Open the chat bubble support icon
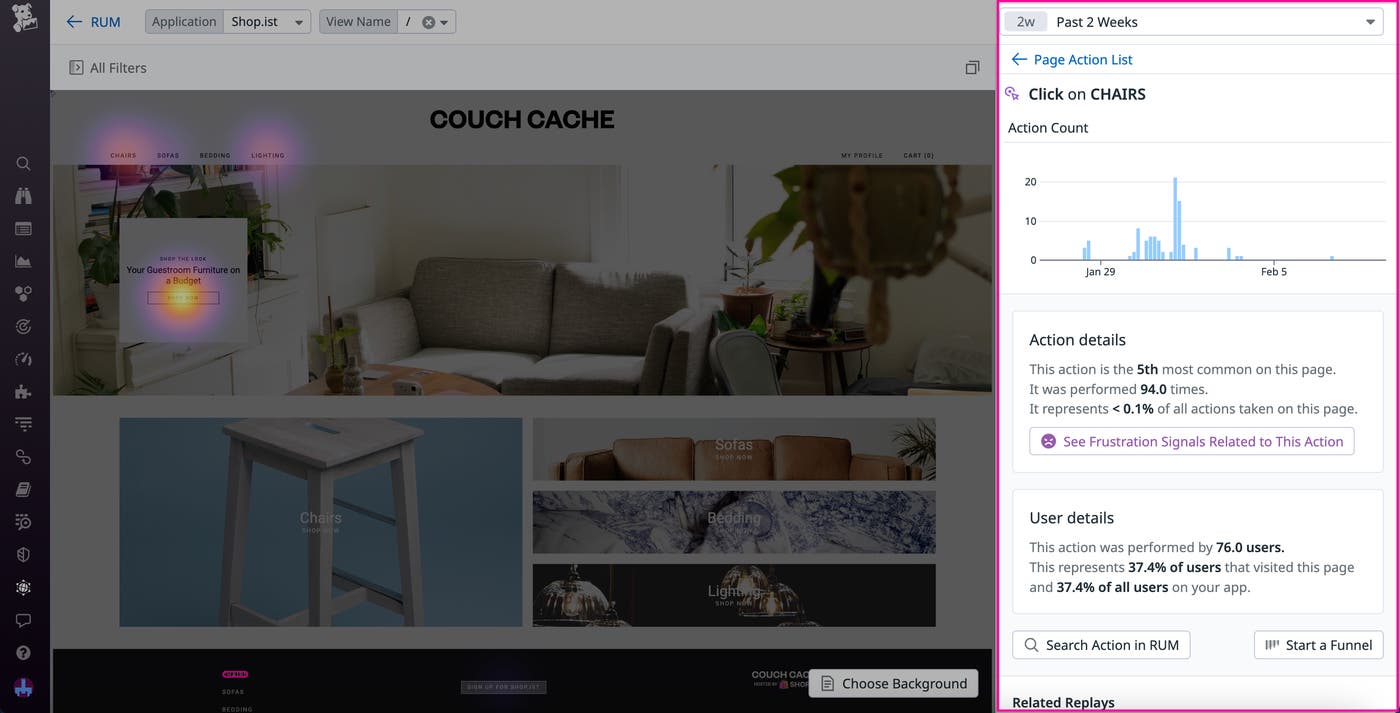 pyautogui.click(x=24, y=620)
